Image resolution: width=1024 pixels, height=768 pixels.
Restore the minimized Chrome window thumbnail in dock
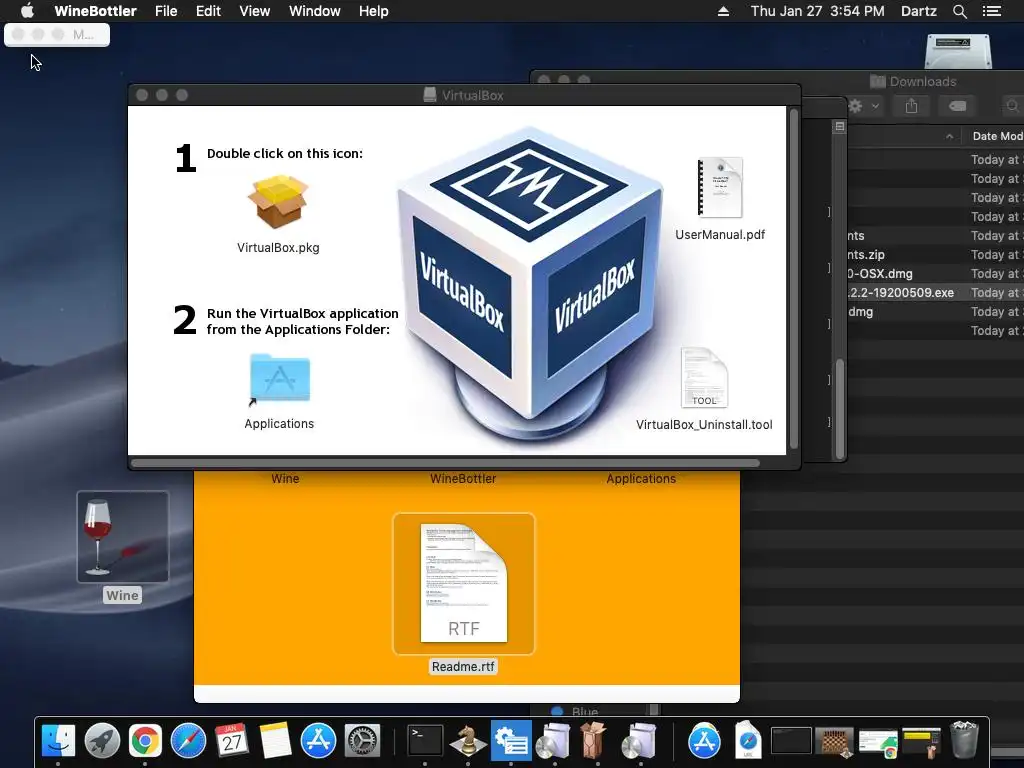click(x=878, y=743)
